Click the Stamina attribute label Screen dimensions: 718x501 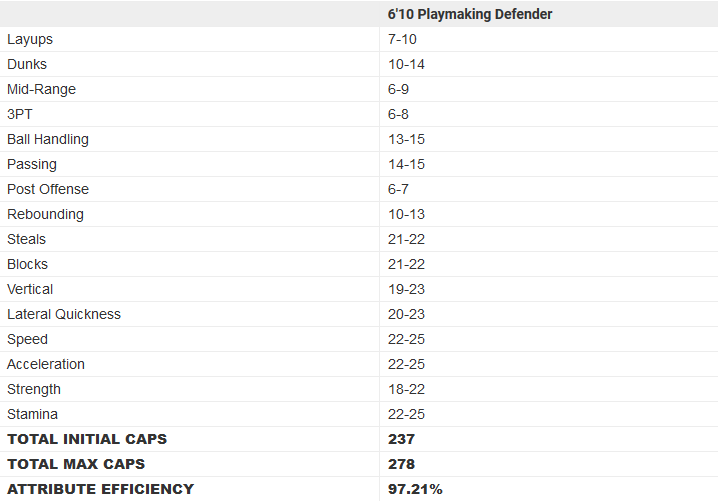pos(32,414)
